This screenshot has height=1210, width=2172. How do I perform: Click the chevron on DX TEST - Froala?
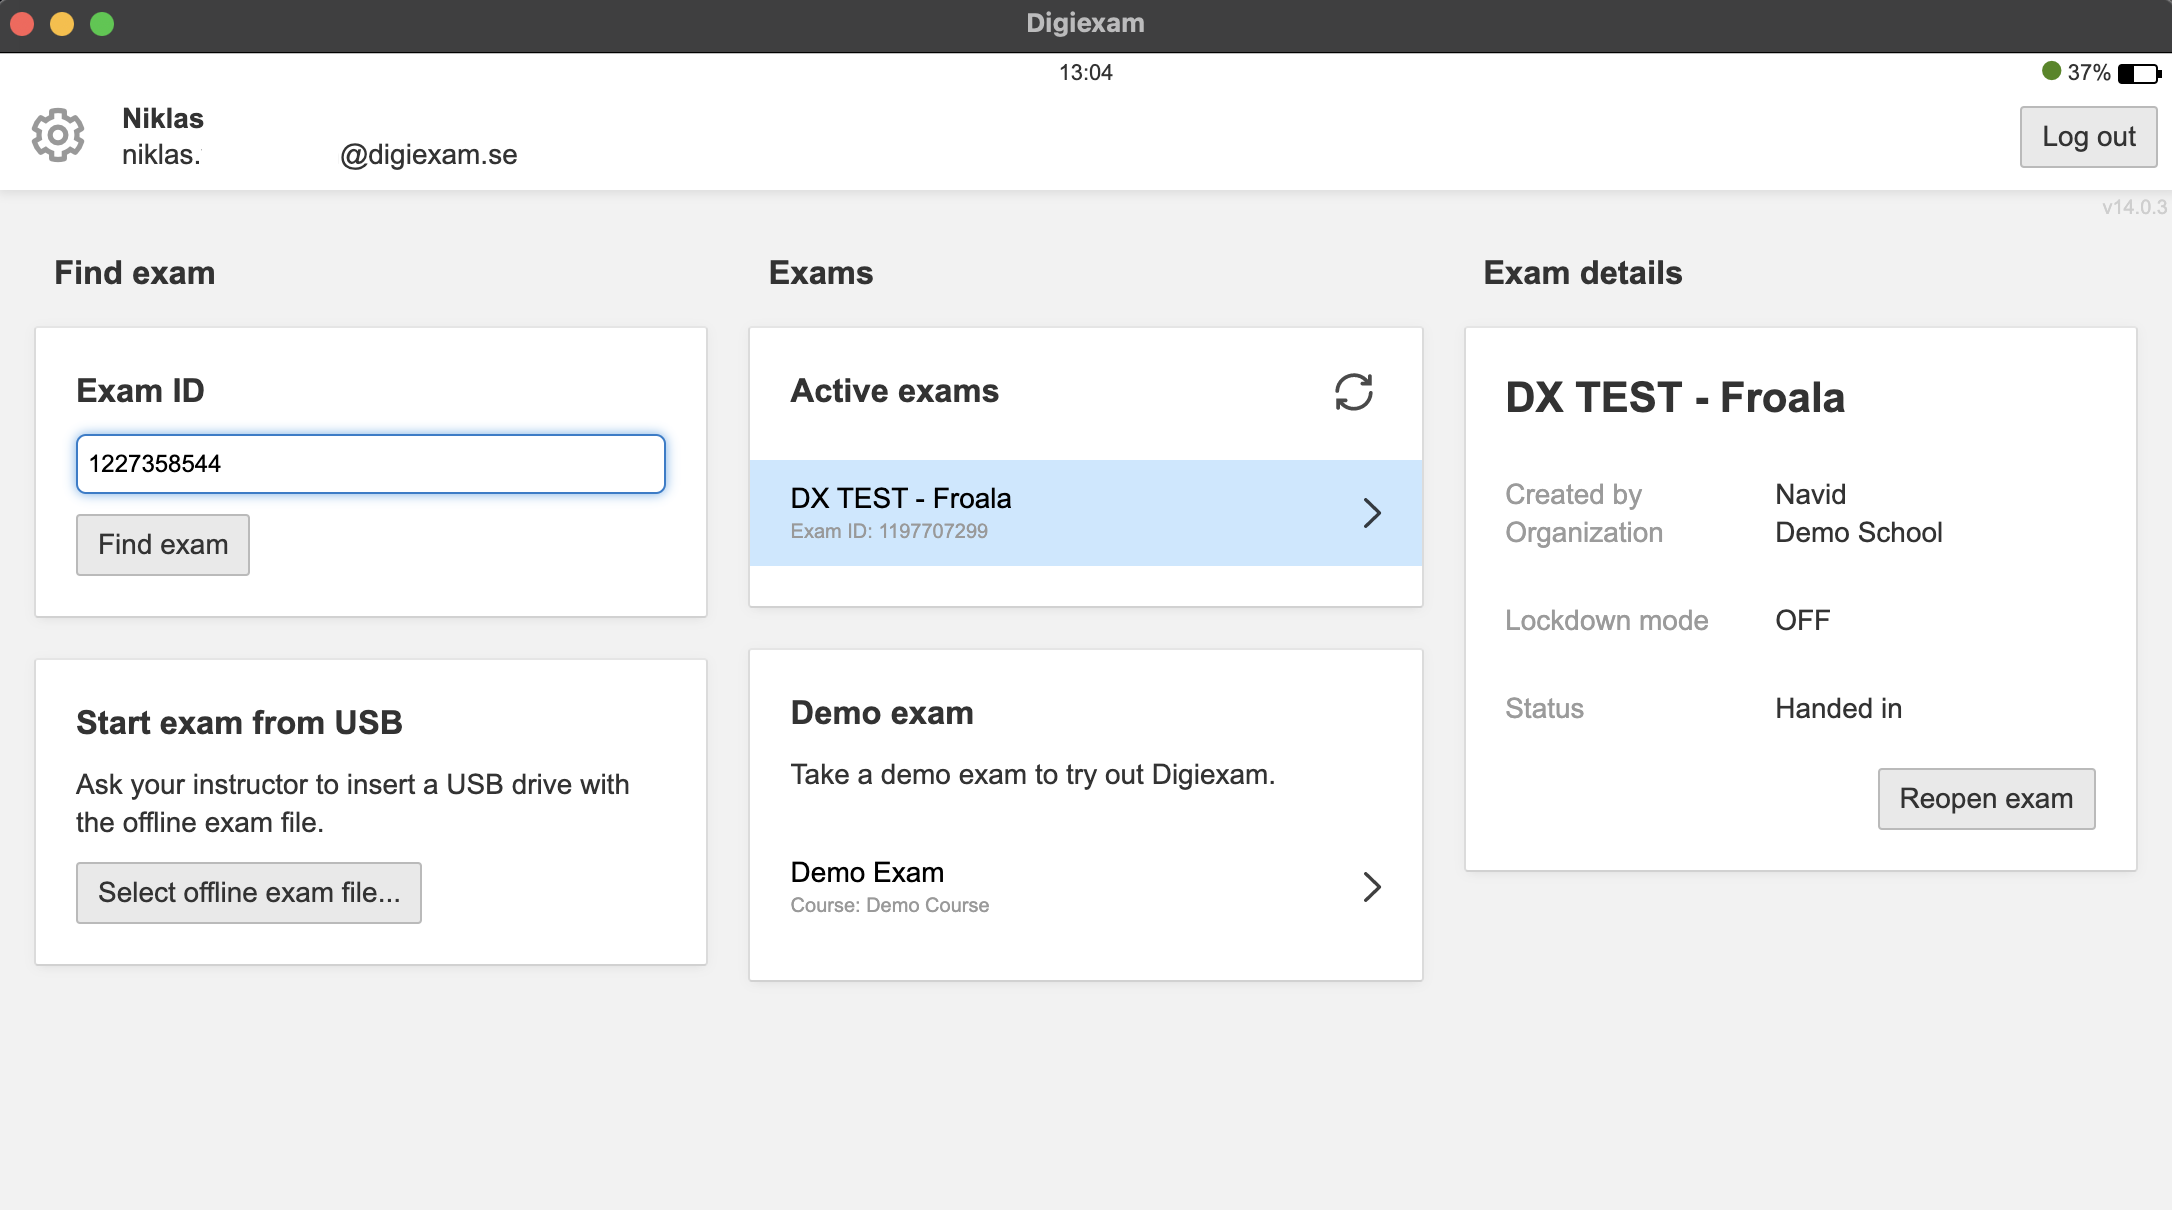[1372, 513]
